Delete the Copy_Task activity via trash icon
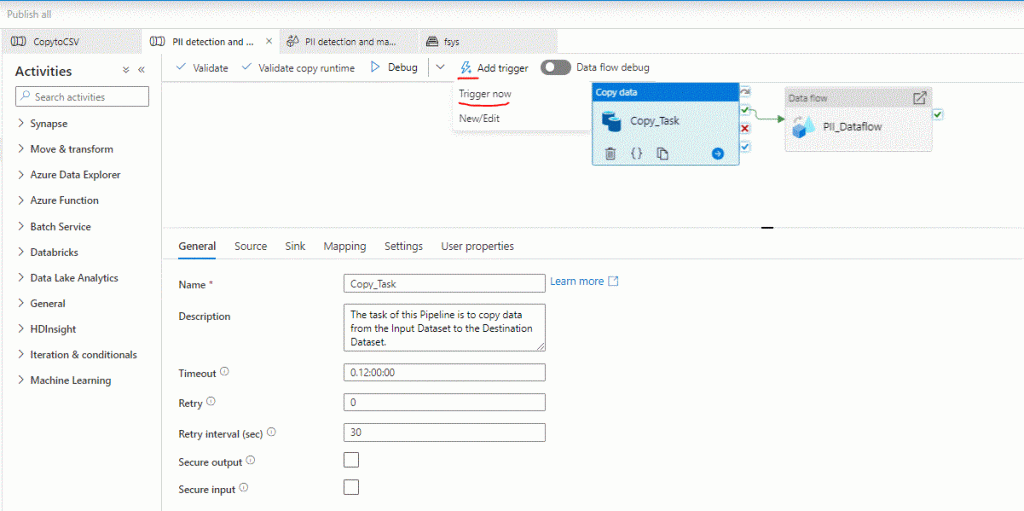This screenshot has width=1024, height=511. pos(610,154)
